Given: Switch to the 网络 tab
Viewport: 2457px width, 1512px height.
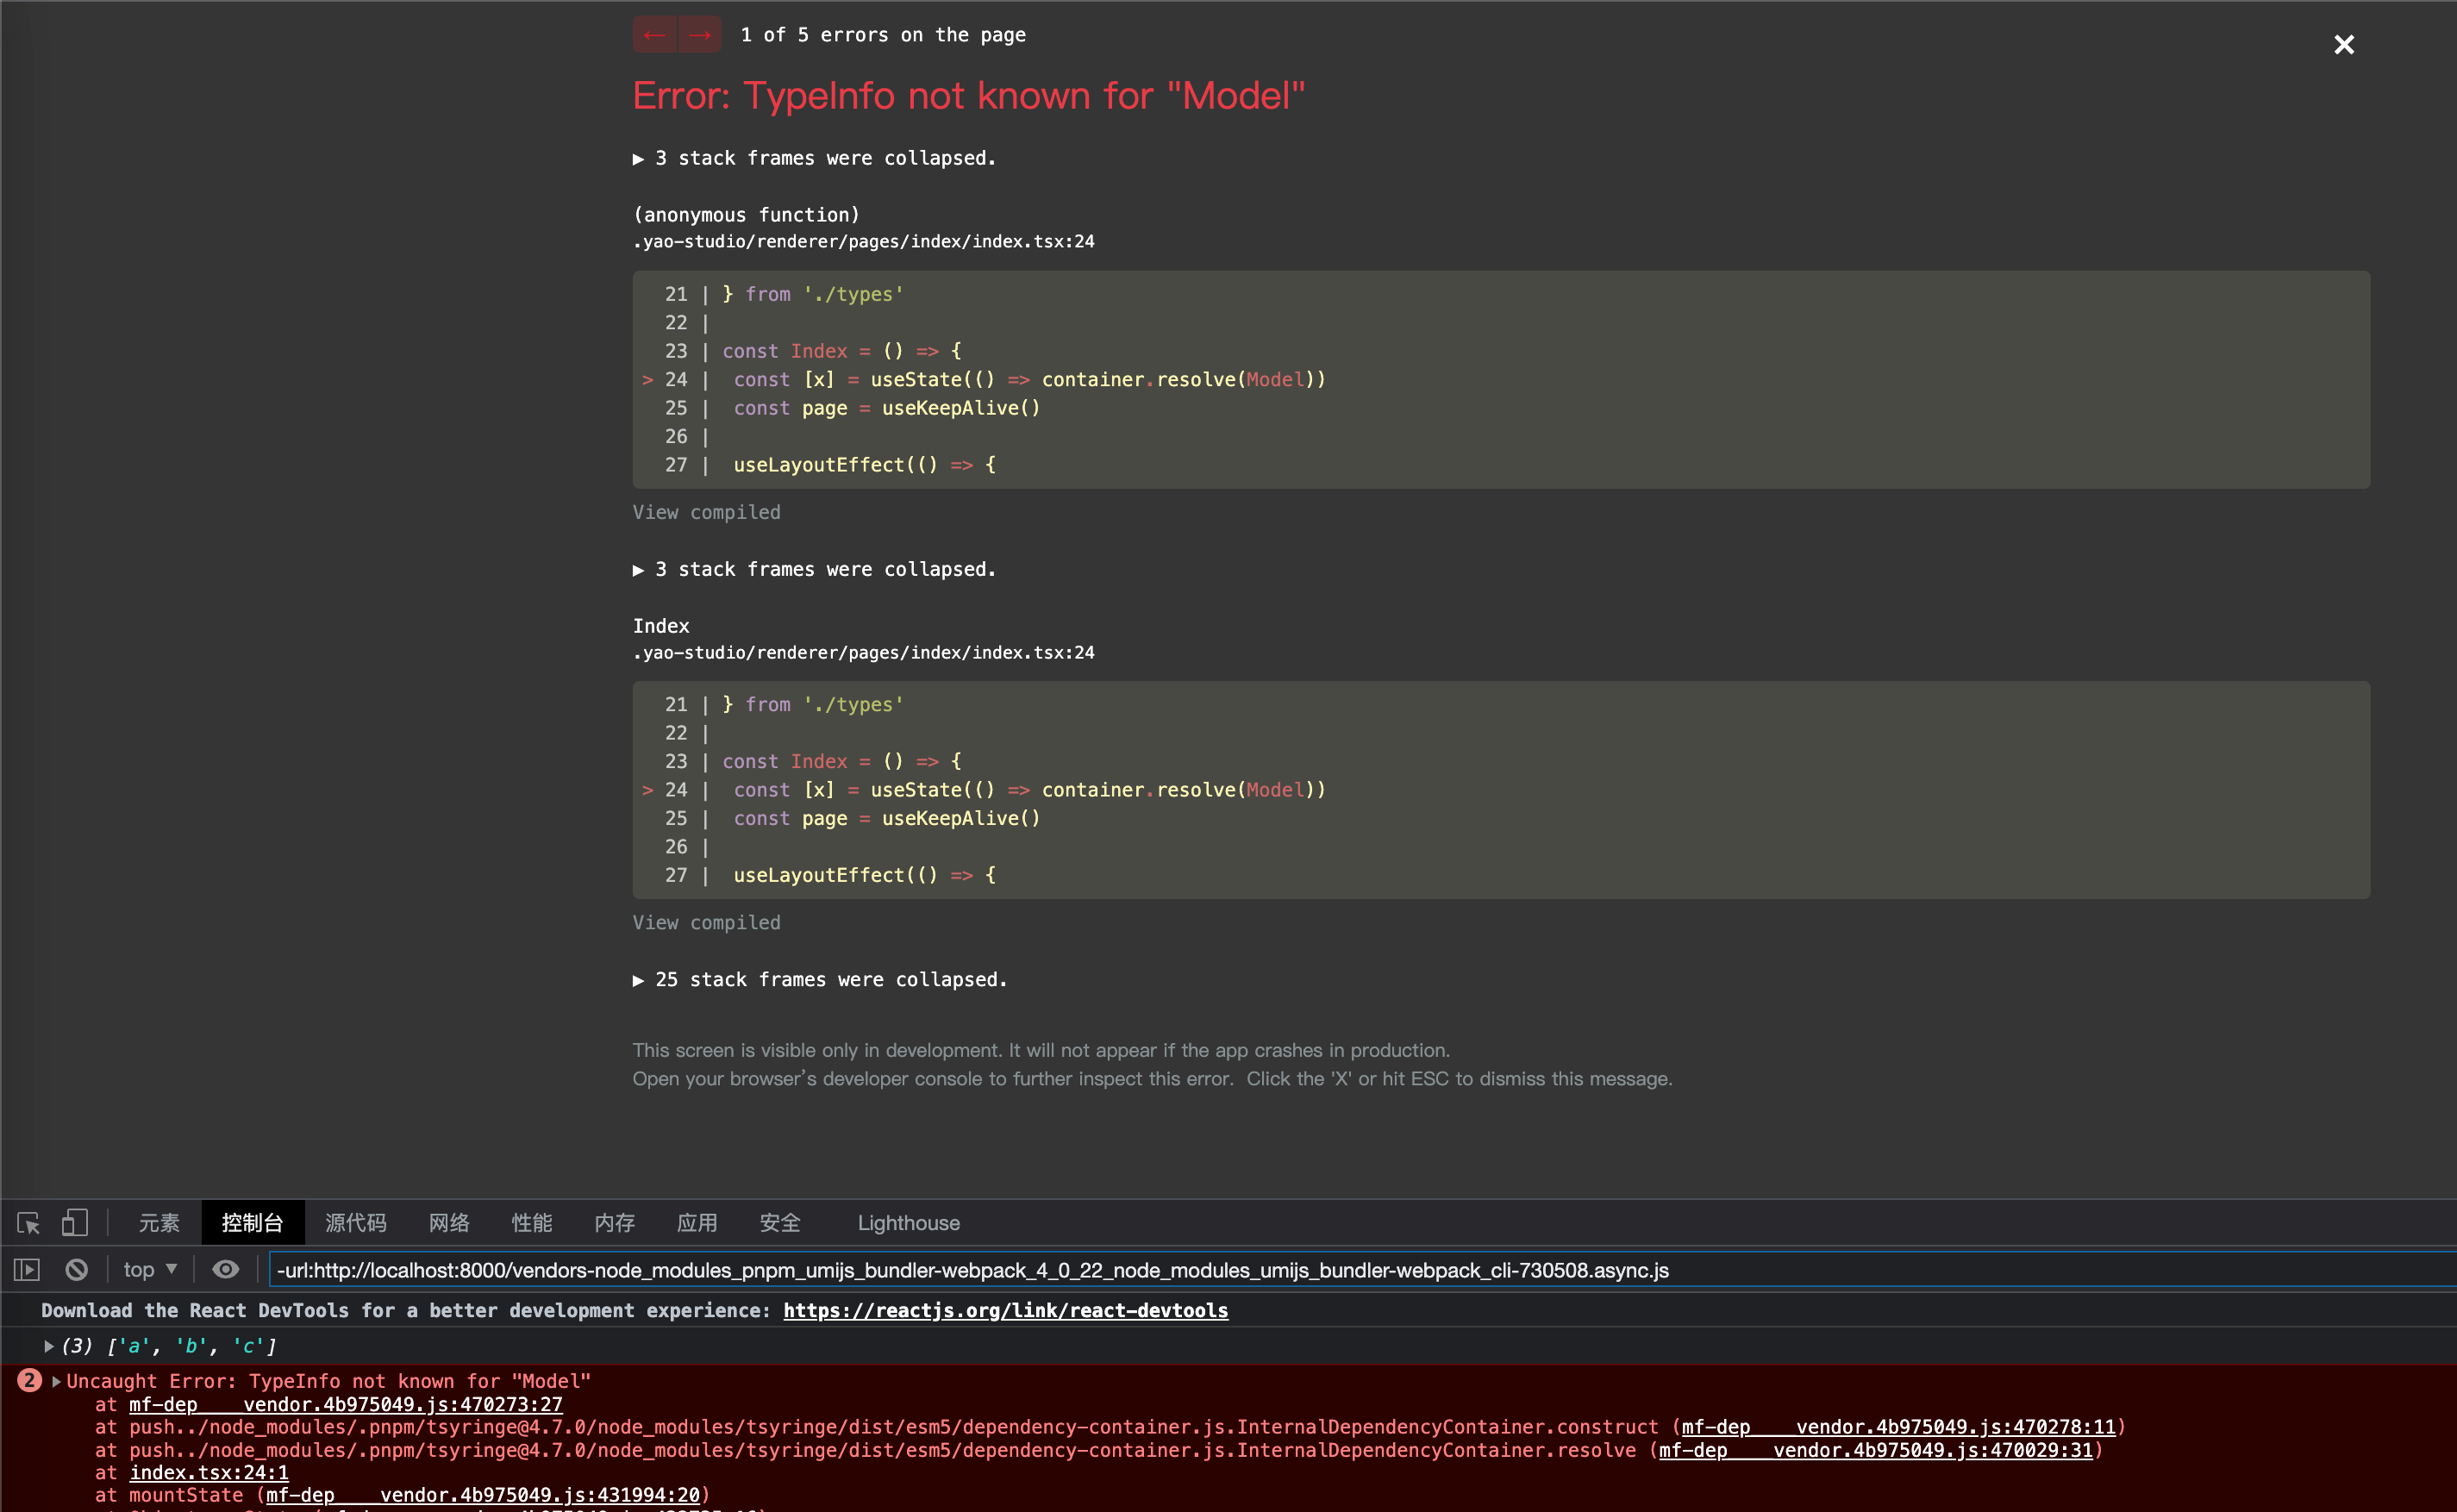Looking at the screenshot, I should click(x=449, y=1223).
